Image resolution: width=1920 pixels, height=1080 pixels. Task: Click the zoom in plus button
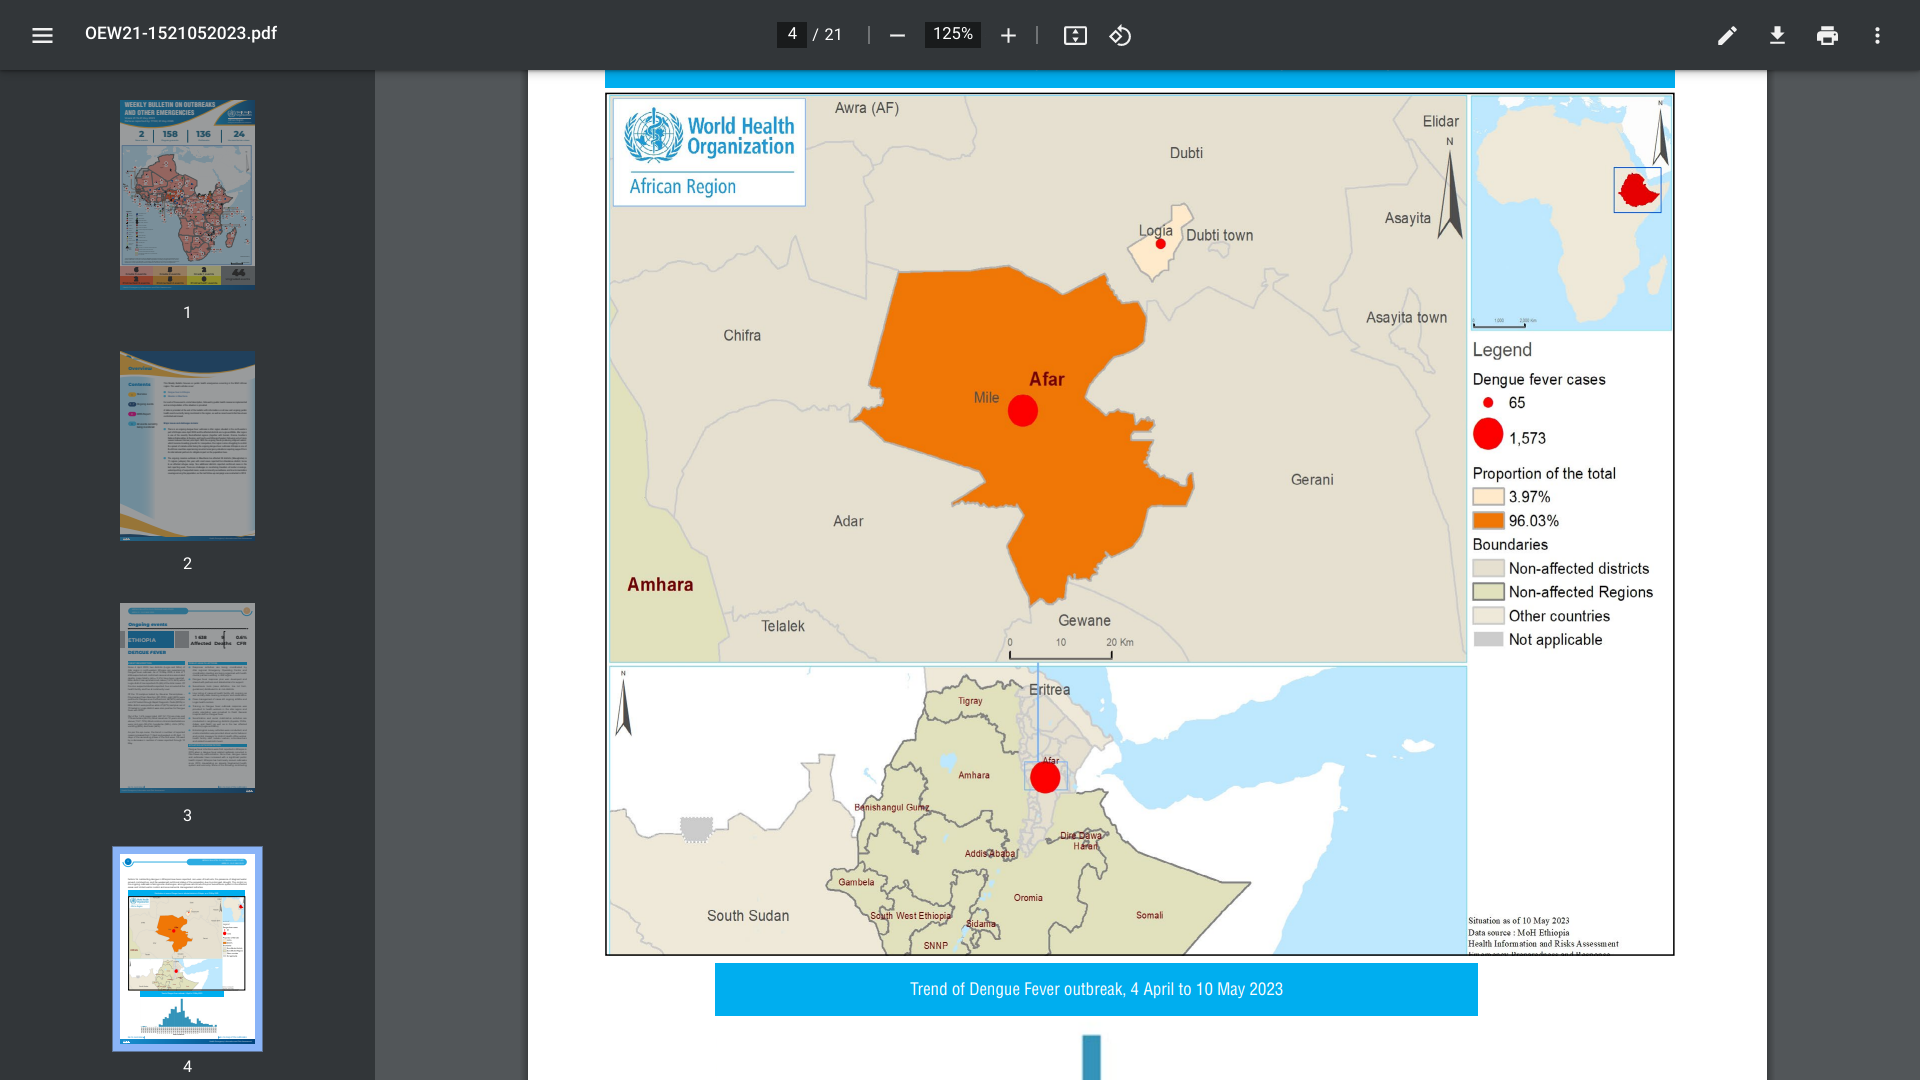click(x=1008, y=36)
